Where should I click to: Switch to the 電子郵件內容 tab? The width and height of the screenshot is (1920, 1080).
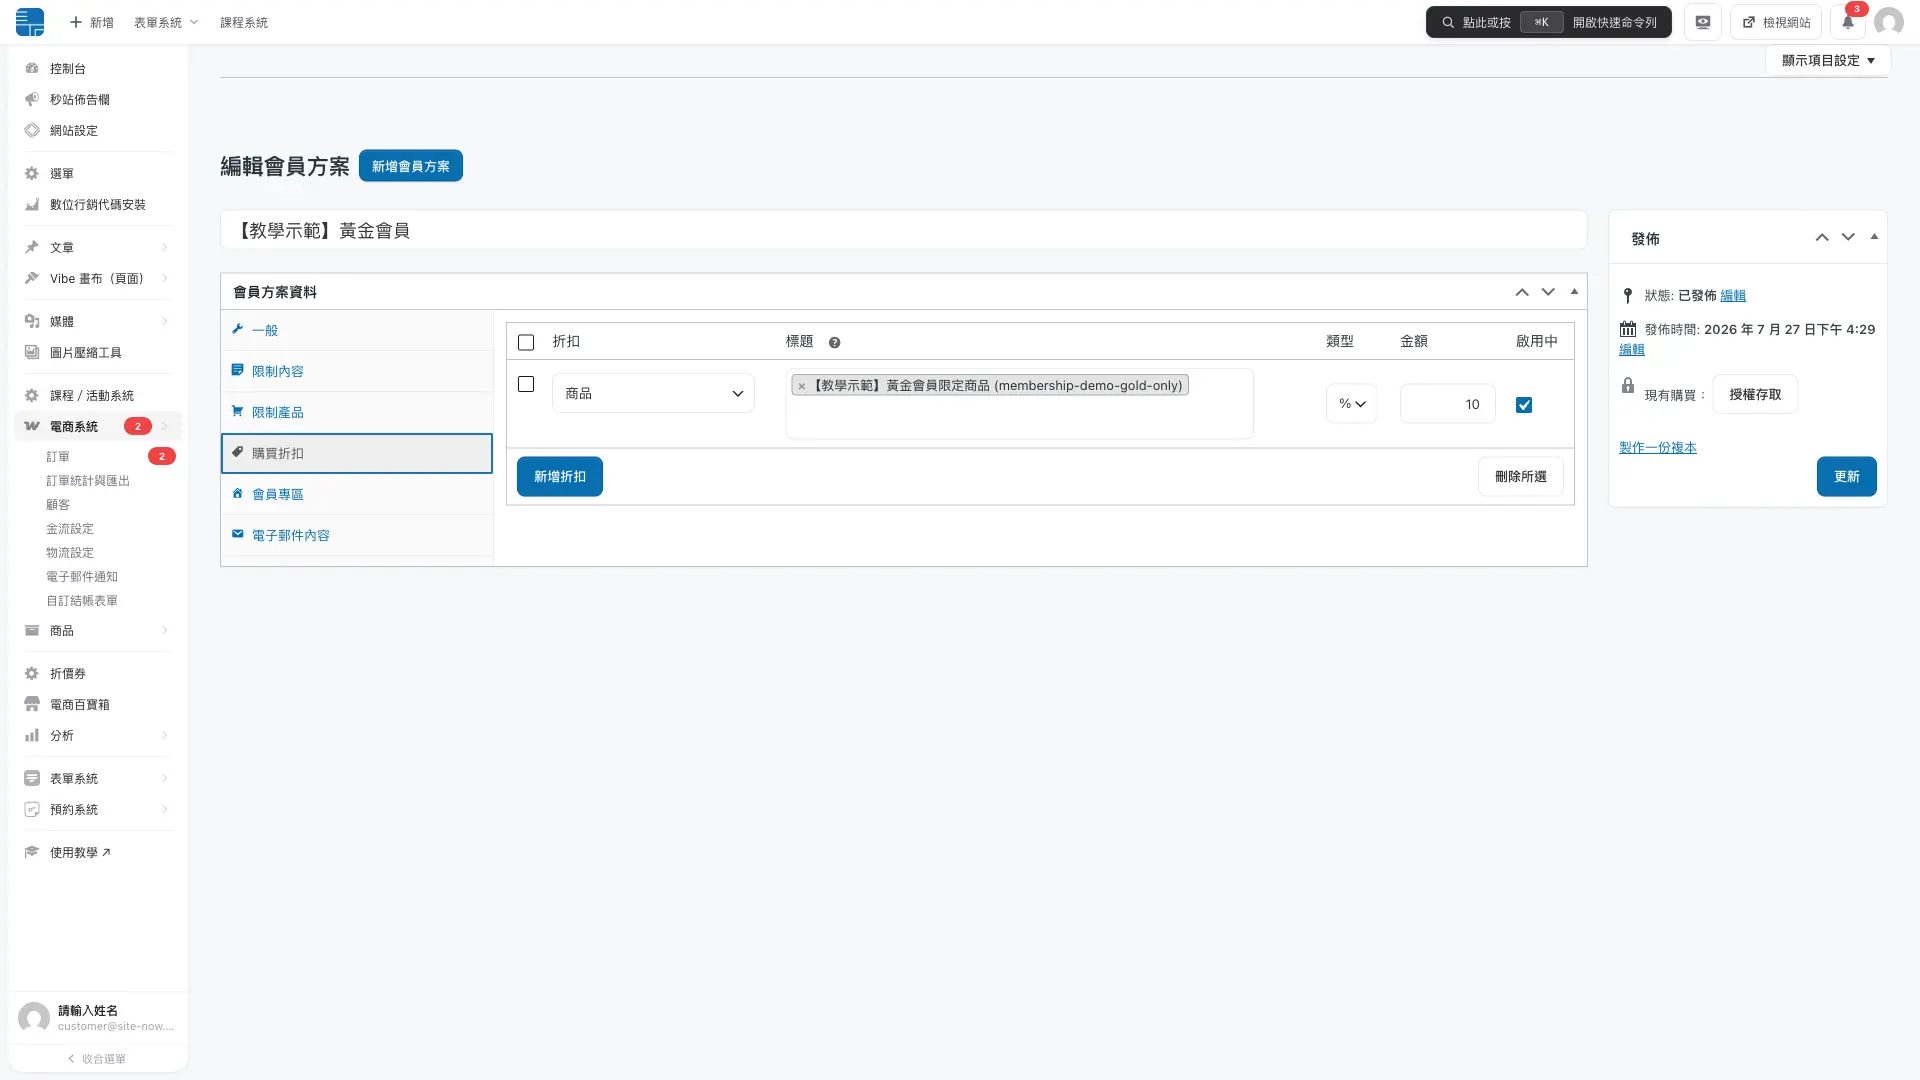[357, 536]
